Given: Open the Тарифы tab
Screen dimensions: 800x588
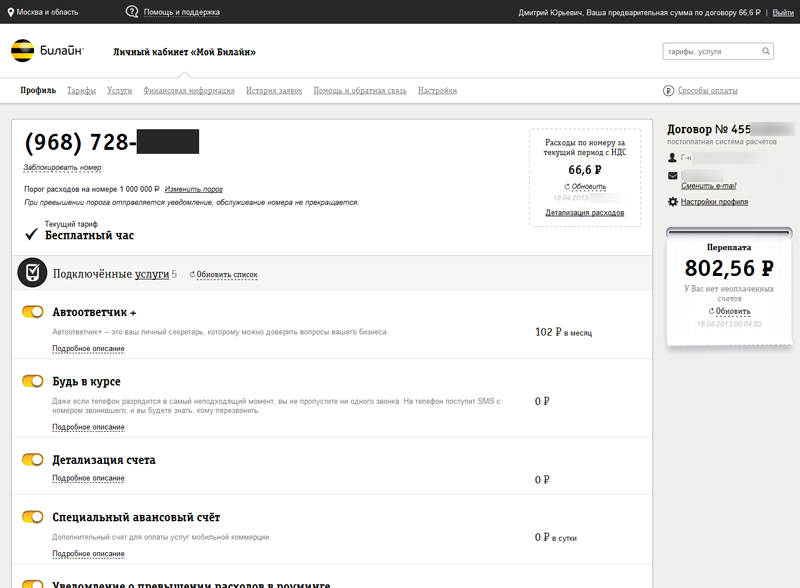Looking at the screenshot, I should (82, 90).
